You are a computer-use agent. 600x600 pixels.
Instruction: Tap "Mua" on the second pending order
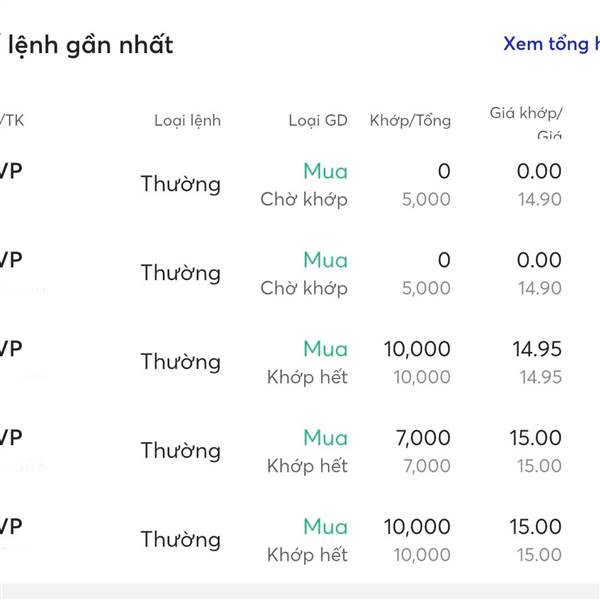coord(325,260)
